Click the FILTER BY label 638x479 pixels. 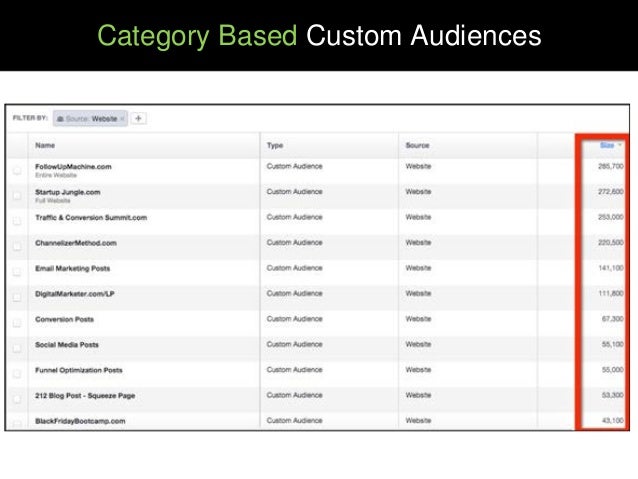(x=30, y=118)
